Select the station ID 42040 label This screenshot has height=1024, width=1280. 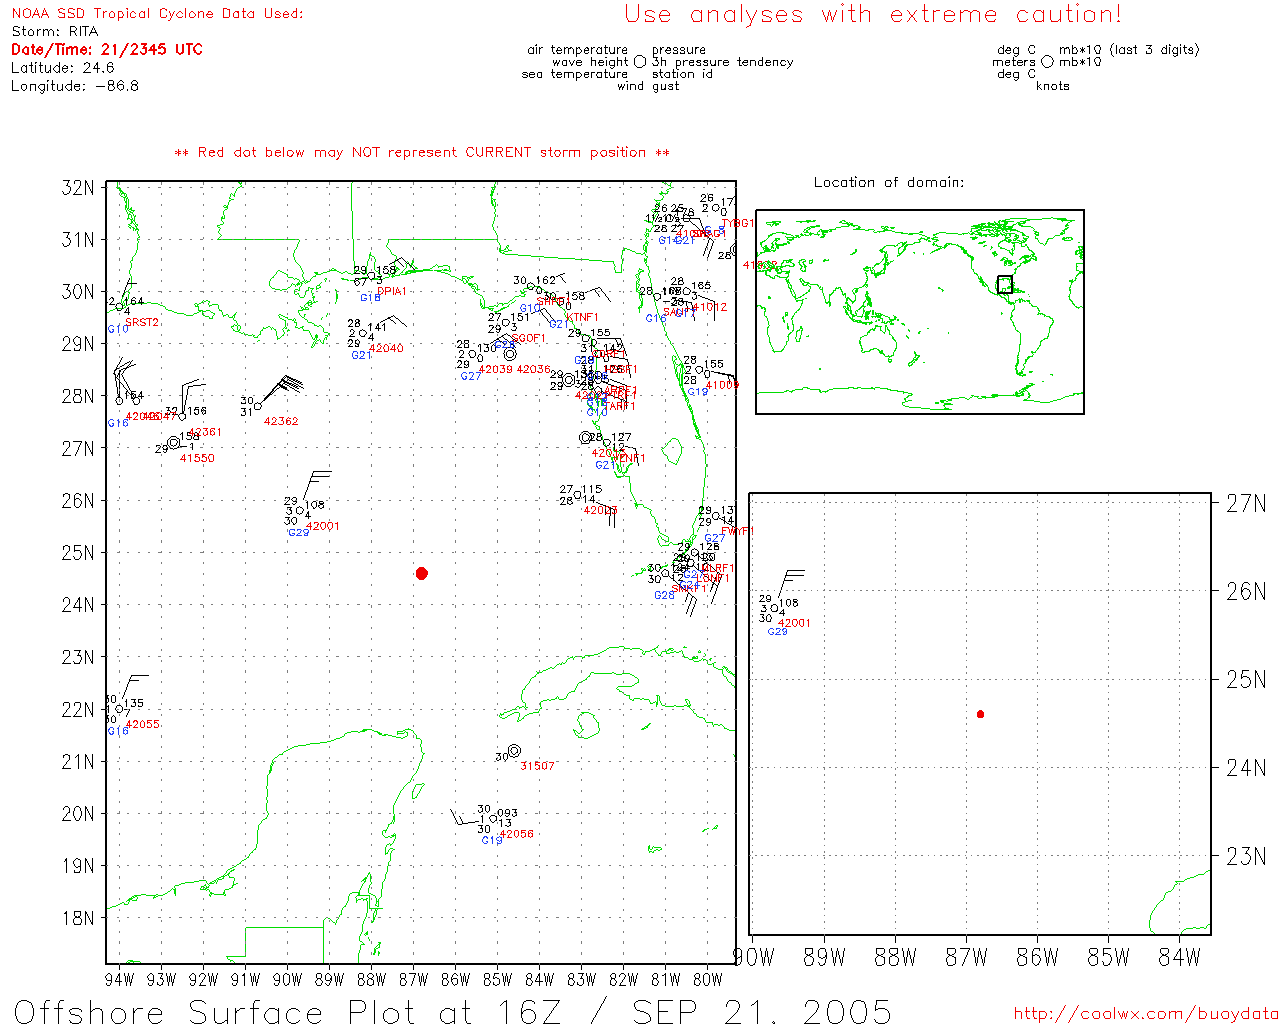pos(386,349)
